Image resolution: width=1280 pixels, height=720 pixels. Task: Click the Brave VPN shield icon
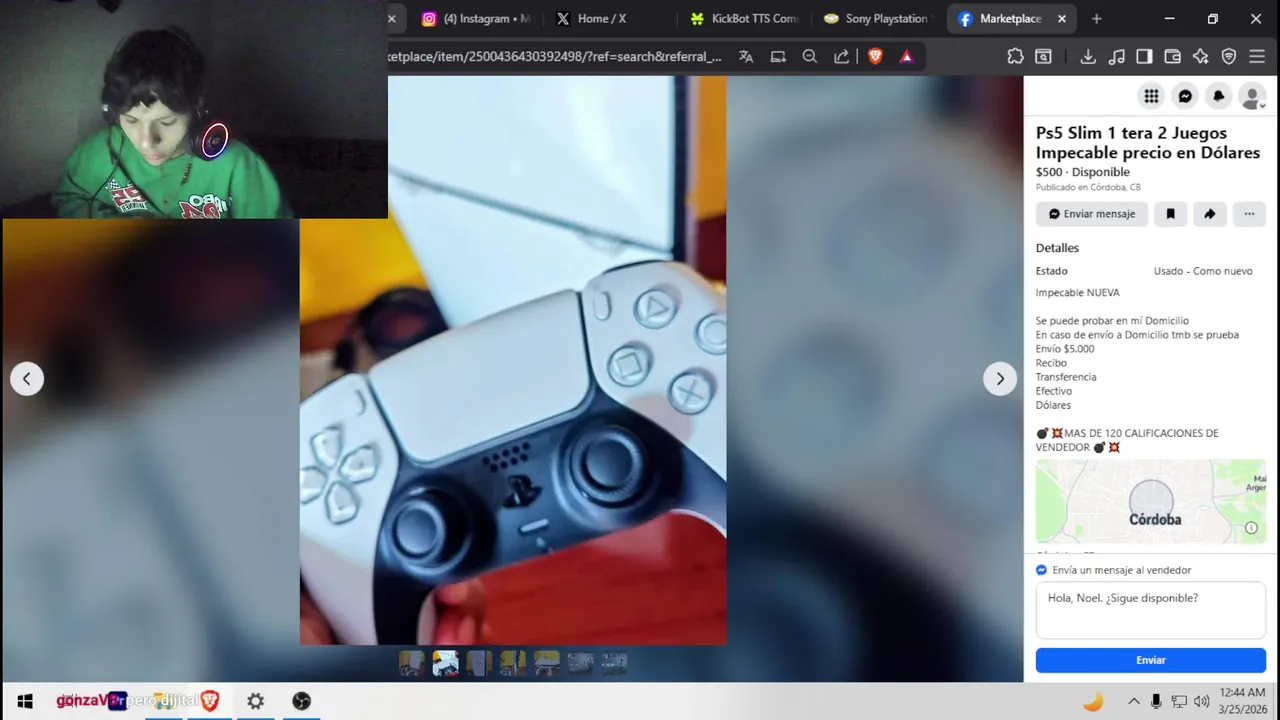point(1229,57)
